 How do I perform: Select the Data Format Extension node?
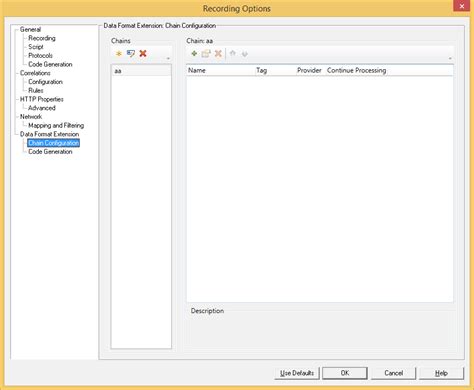(x=49, y=134)
